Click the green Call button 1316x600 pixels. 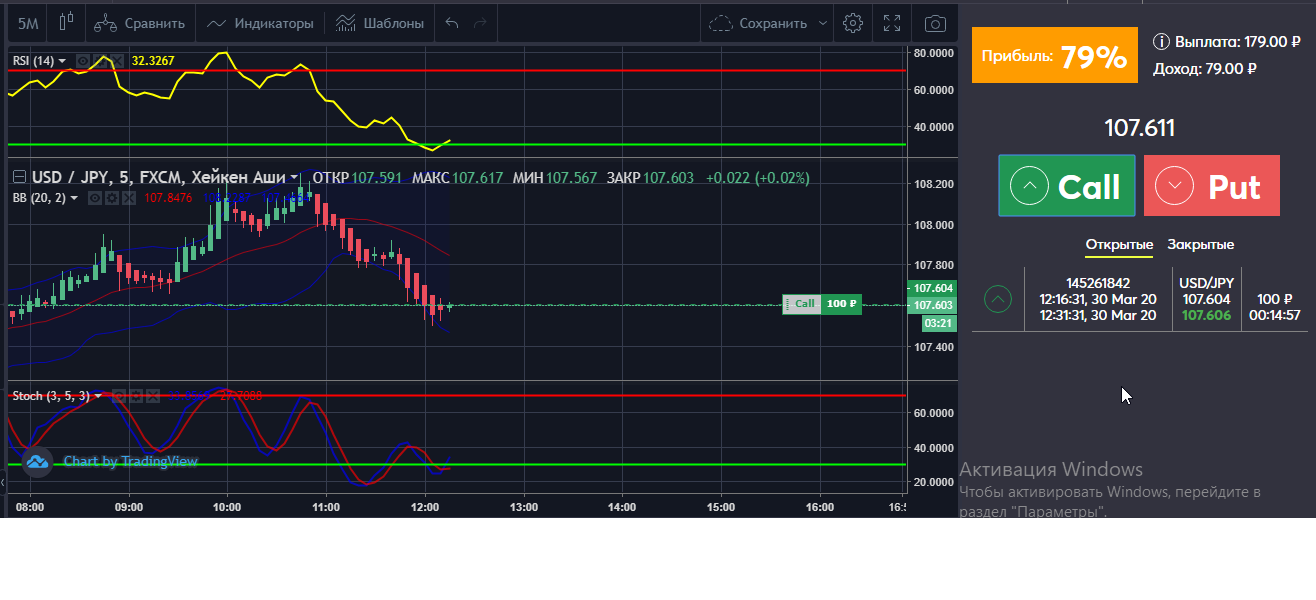tap(1066, 186)
